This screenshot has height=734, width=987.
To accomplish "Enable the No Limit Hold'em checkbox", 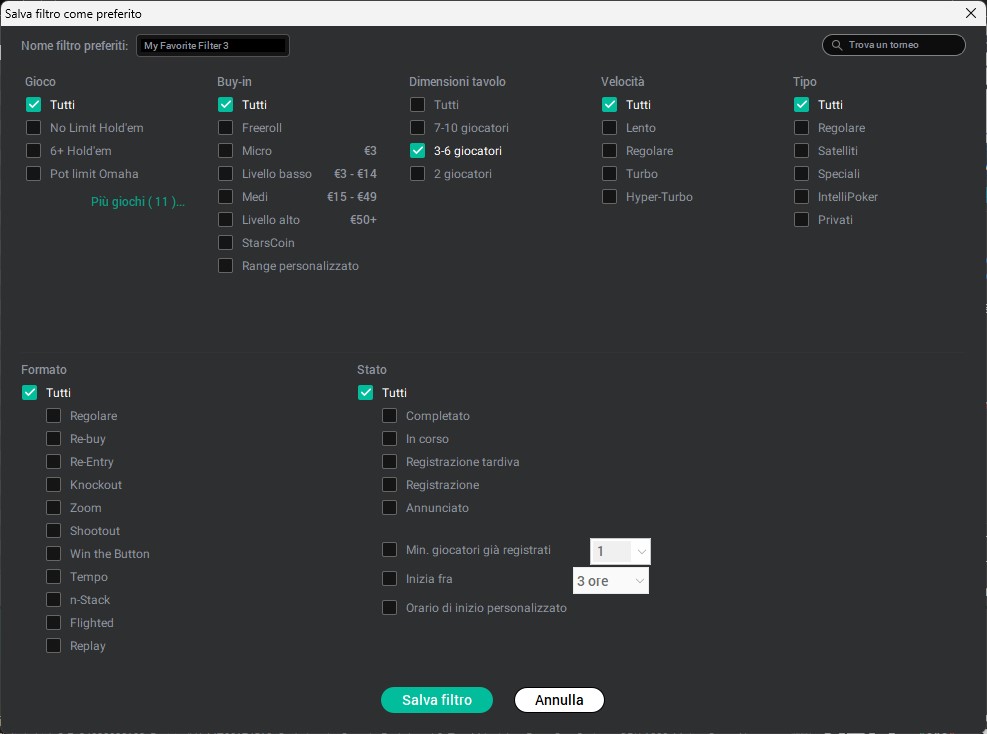I will coord(34,128).
